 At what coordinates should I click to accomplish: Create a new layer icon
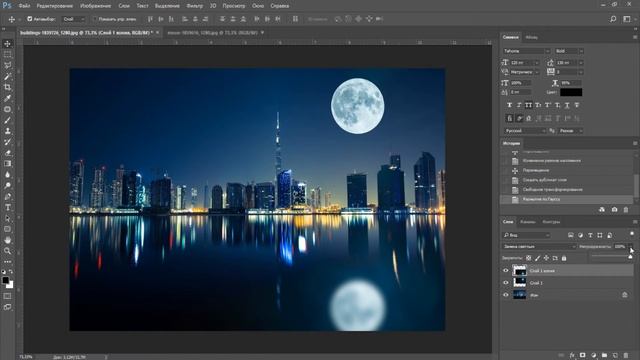pyautogui.click(x=615, y=356)
